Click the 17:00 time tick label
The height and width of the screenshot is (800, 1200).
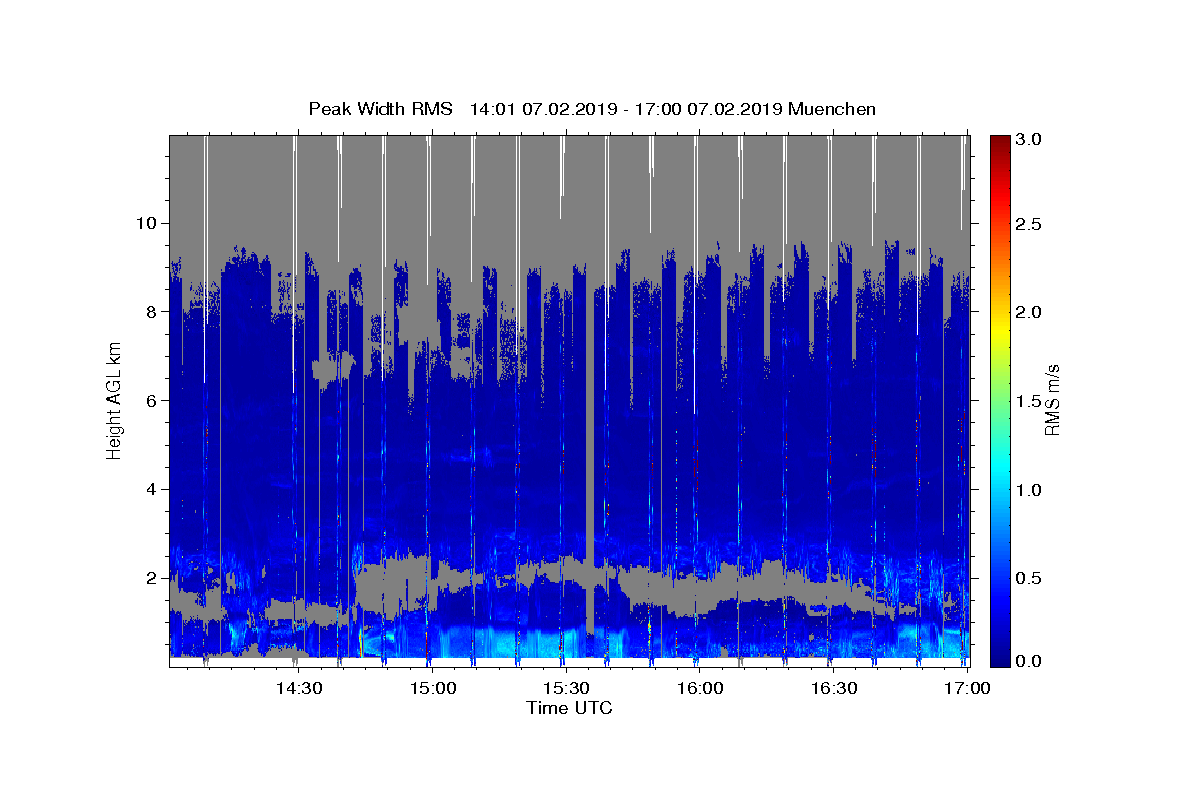(968, 688)
